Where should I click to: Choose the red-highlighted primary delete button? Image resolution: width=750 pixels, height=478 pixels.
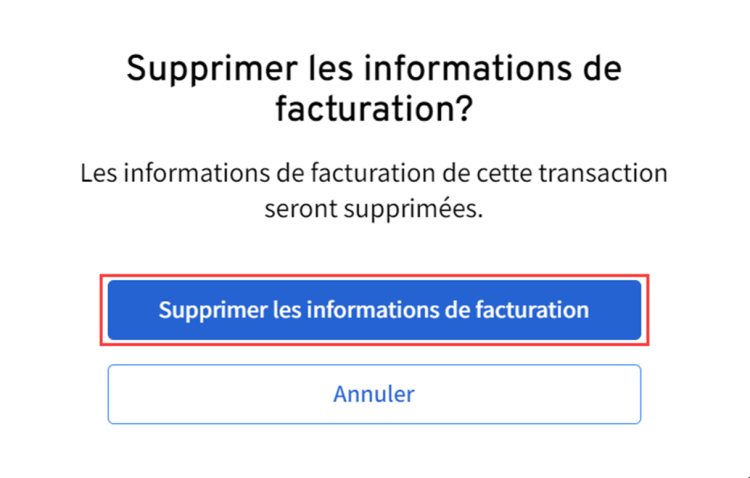coord(374,310)
